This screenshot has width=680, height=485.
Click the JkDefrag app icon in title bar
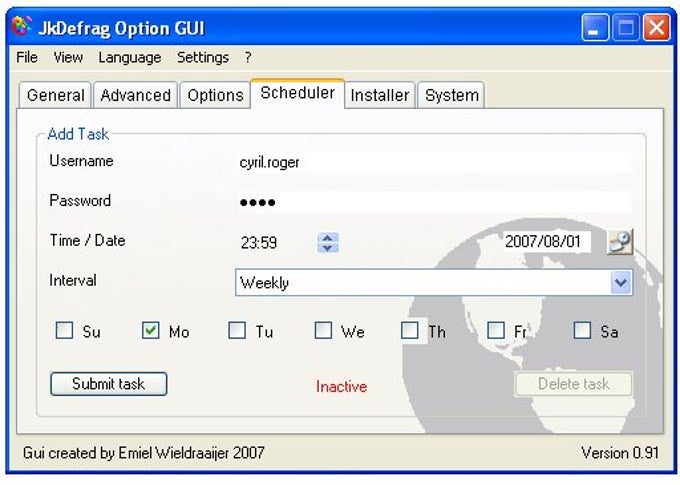(22, 27)
